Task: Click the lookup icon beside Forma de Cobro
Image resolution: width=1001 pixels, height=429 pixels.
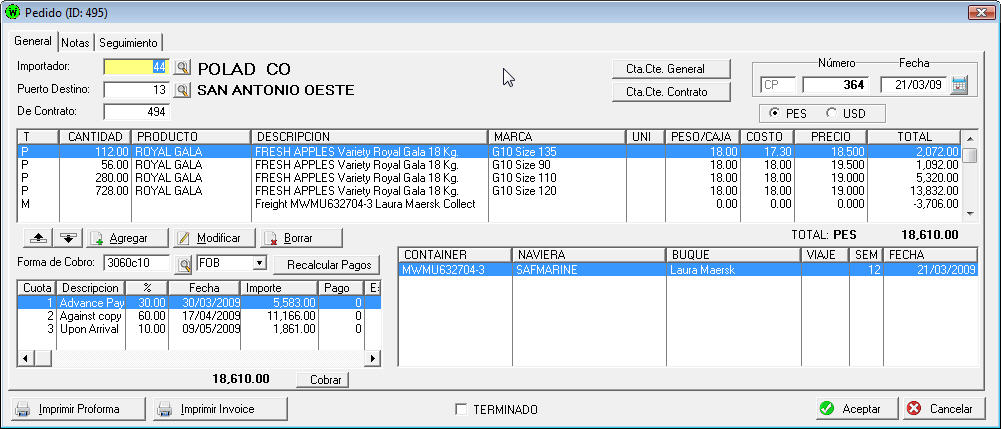Action: [x=184, y=264]
